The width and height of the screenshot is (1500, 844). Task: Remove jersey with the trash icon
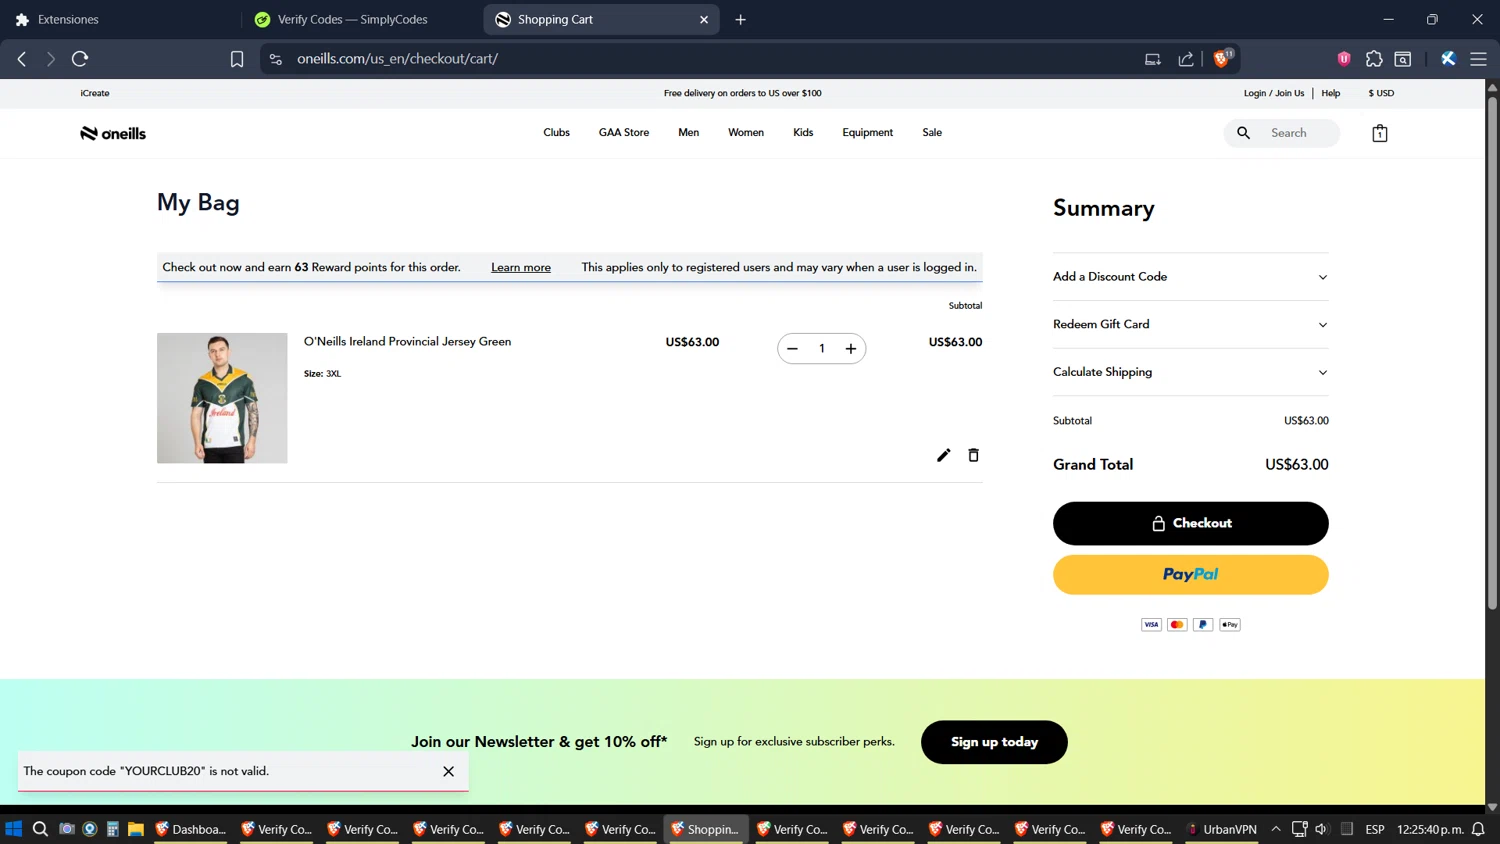tap(973, 455)
